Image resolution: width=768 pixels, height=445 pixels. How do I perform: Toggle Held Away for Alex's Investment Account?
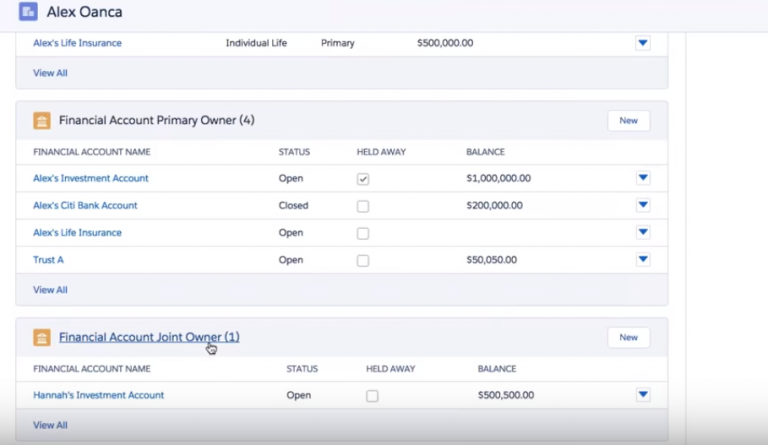point(363,179)
